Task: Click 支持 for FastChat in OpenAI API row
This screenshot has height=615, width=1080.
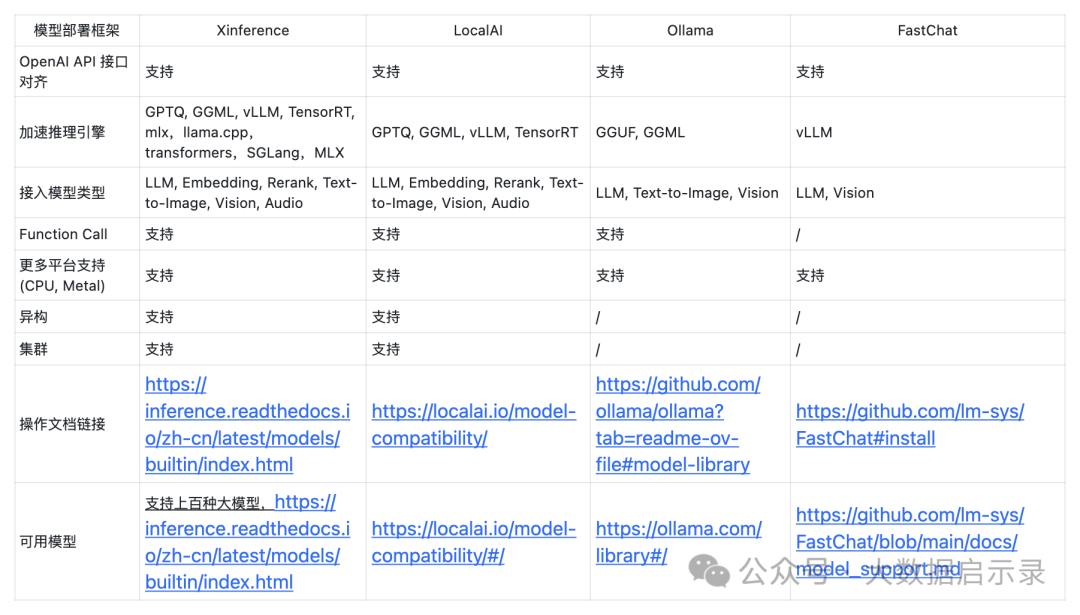Action: (x=810, y=72)
